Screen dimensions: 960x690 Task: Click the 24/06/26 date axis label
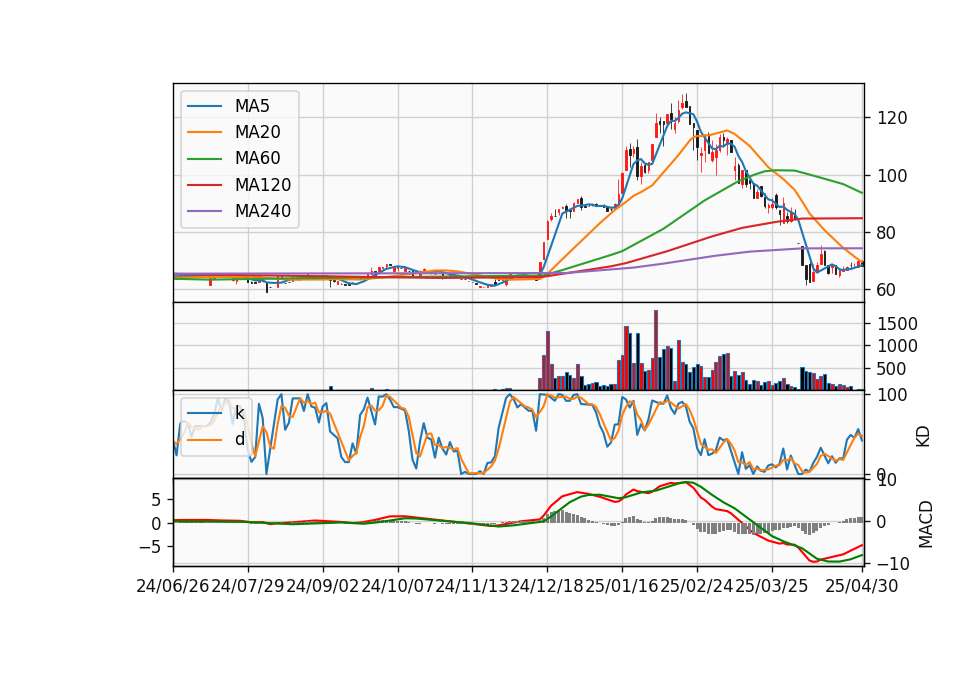[173, 586]
